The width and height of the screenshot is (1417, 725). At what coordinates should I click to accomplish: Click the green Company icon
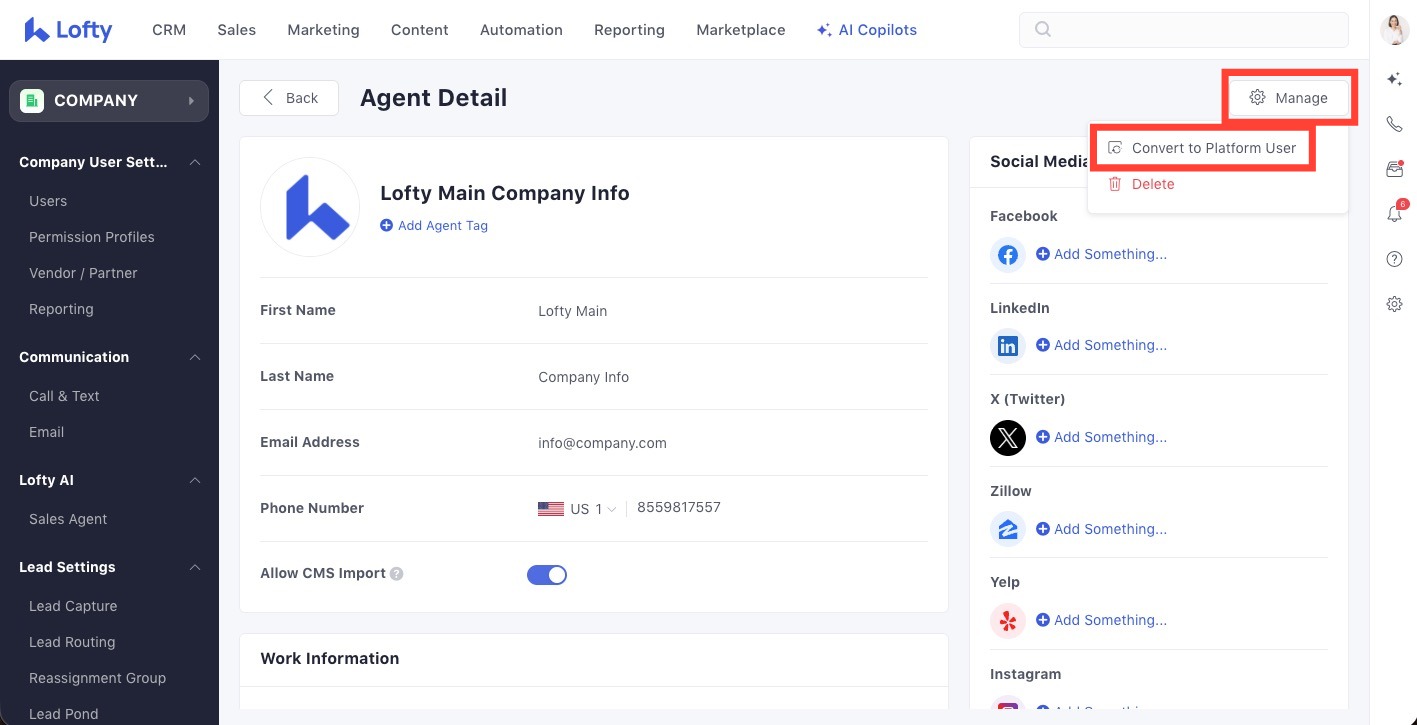click(32, 101)
